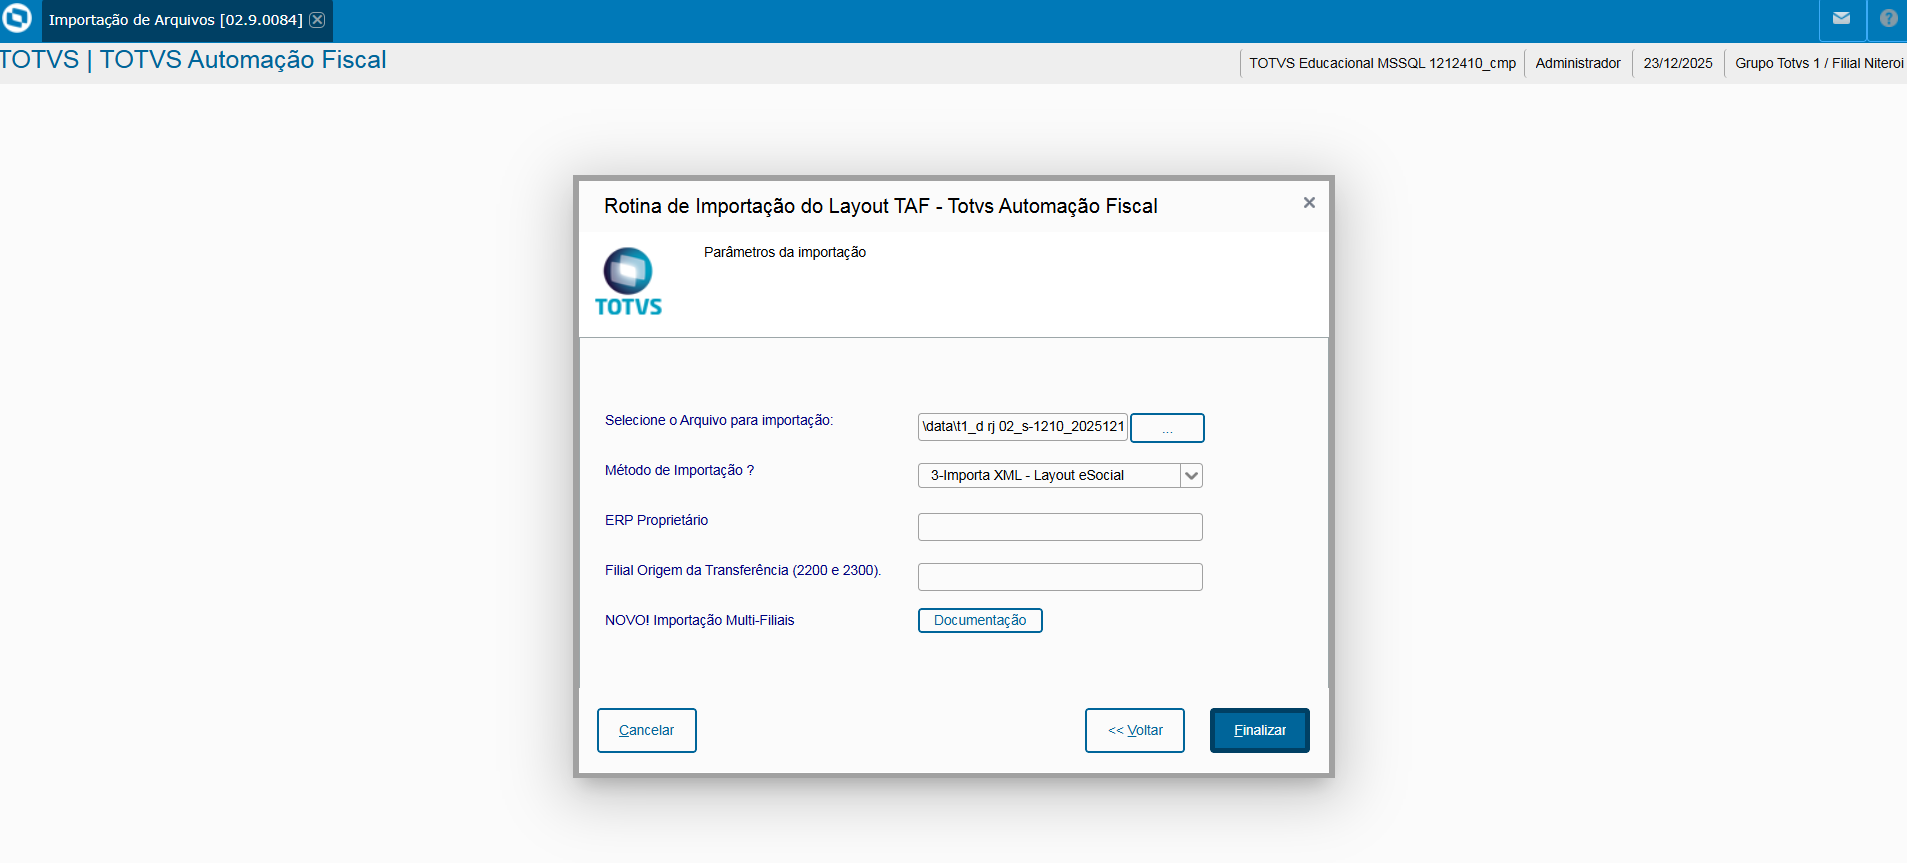Click the Selecione o Arquivo para importação label
The width and height of the screenshot is (1907, 863).
coord(719,420)
